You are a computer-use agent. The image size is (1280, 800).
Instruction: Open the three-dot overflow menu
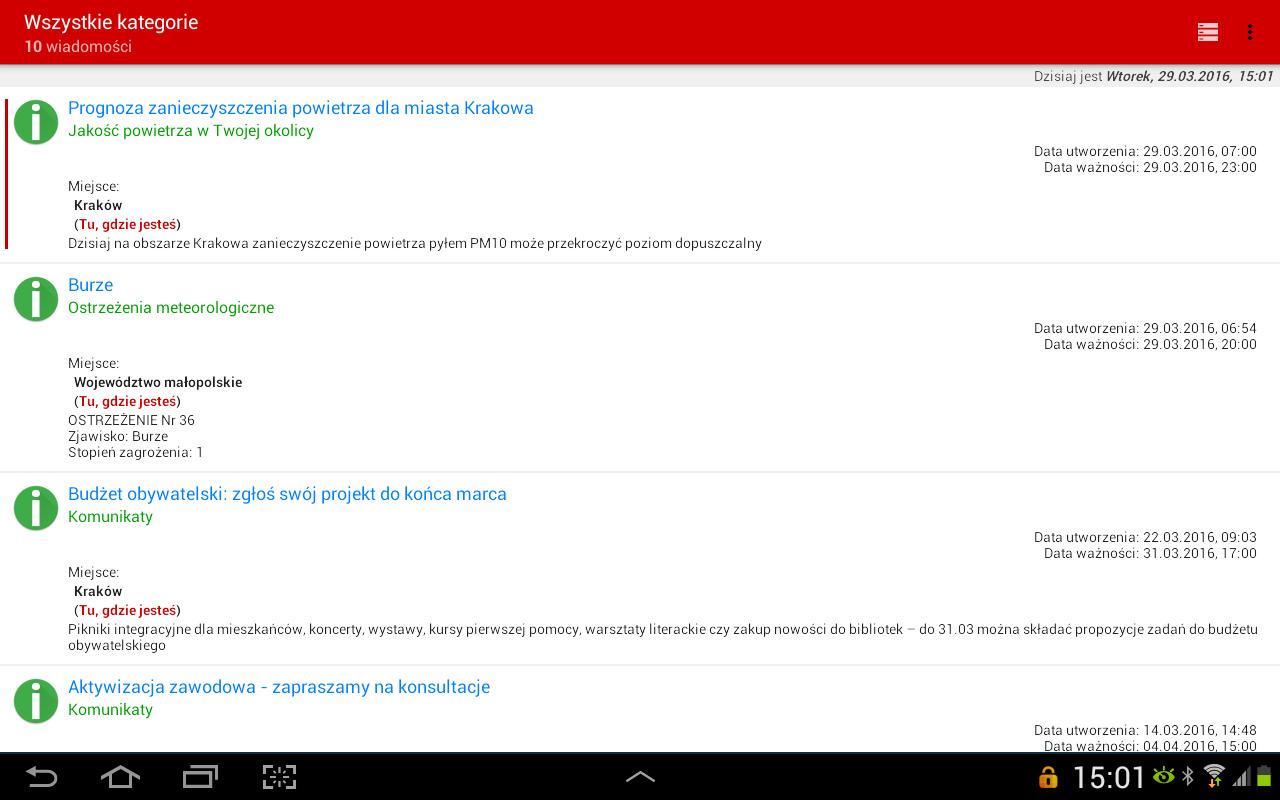point(1250,32)
